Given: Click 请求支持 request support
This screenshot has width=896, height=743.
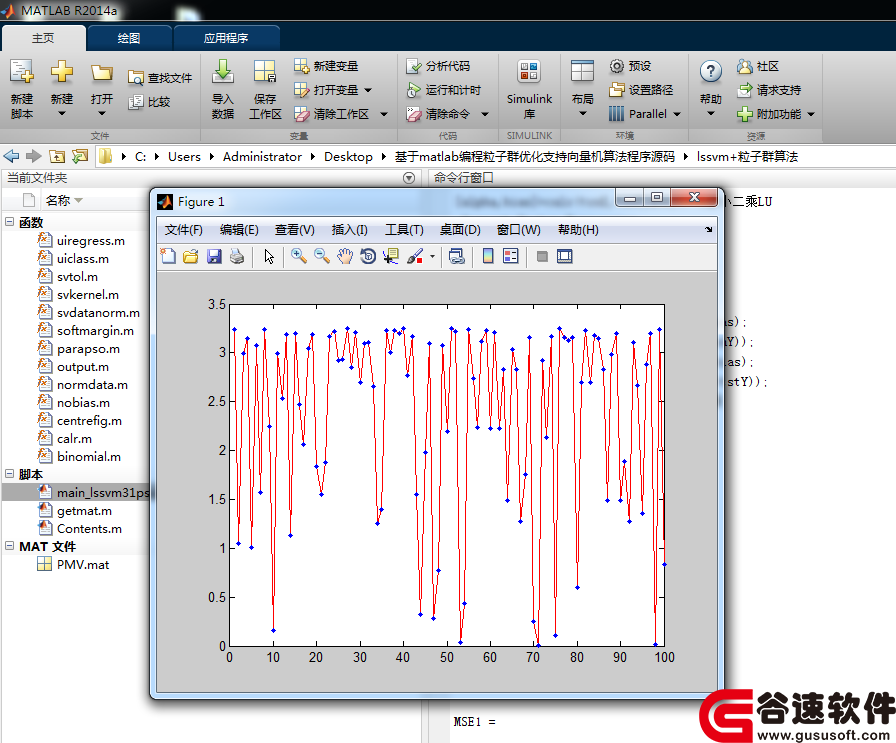Looking at the screenshot, I should 769,90.
